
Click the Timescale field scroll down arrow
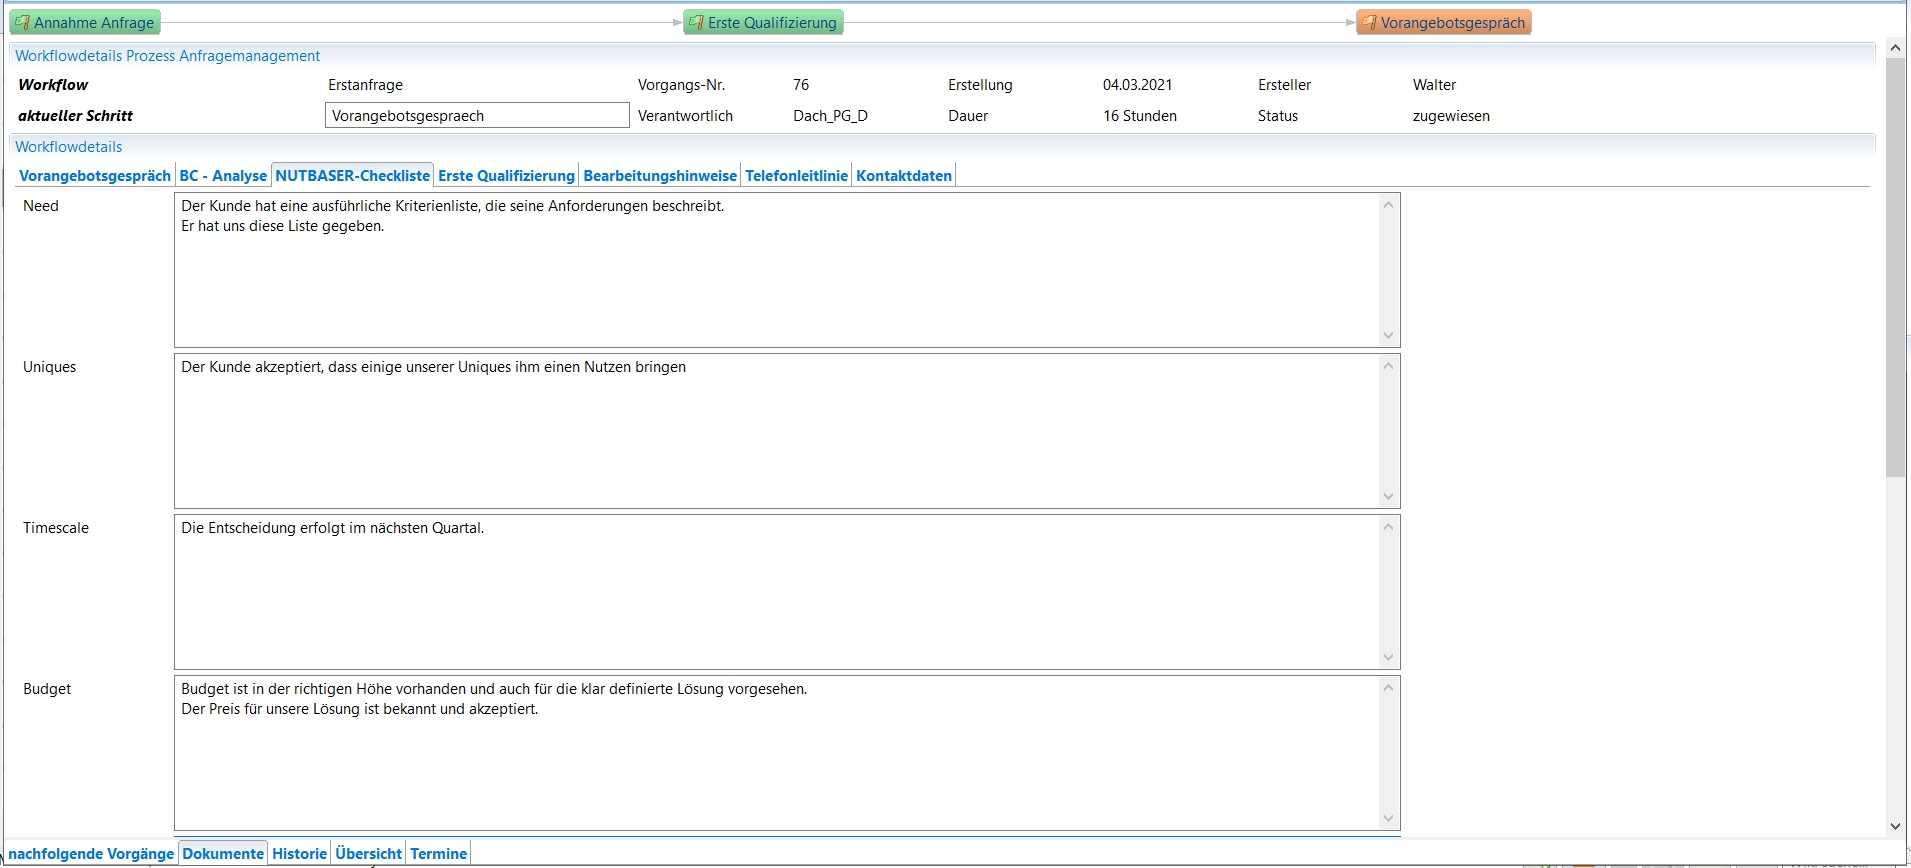click(x=1388, y=658)
